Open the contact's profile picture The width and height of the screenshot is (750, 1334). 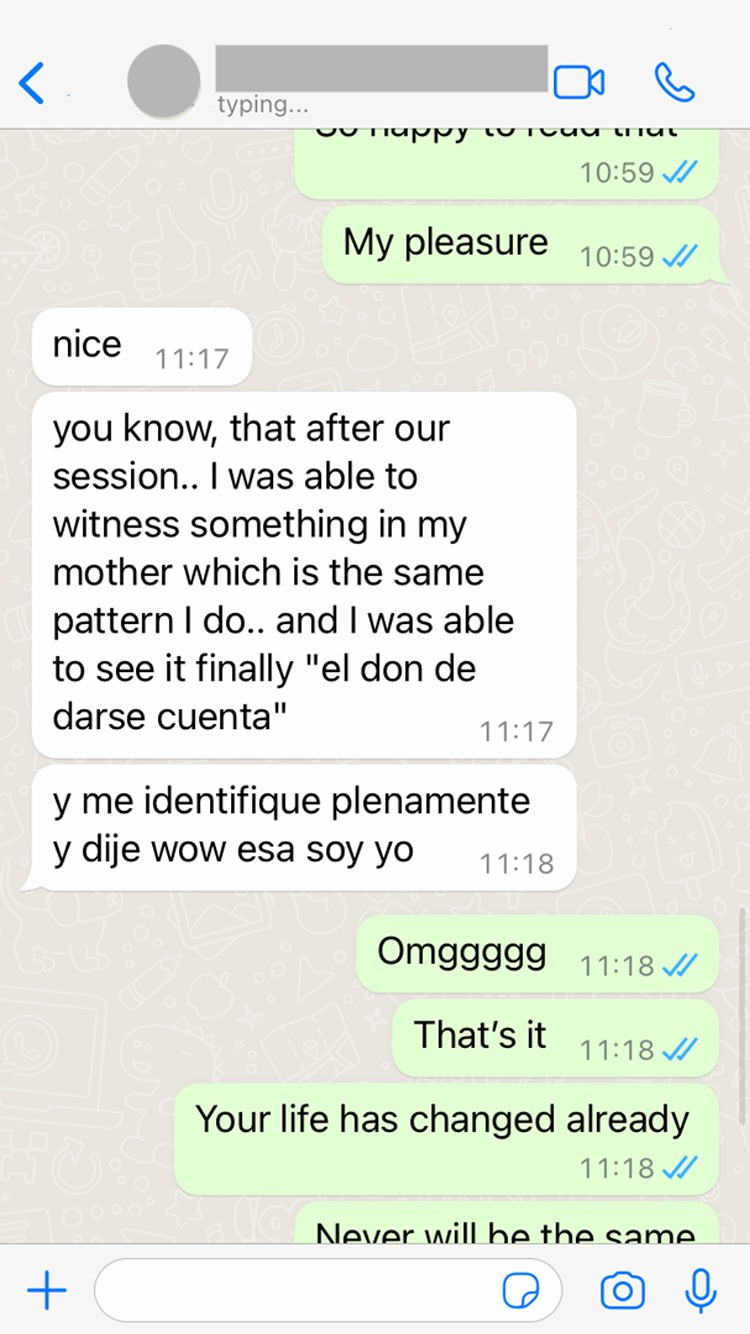click(163, 82)
